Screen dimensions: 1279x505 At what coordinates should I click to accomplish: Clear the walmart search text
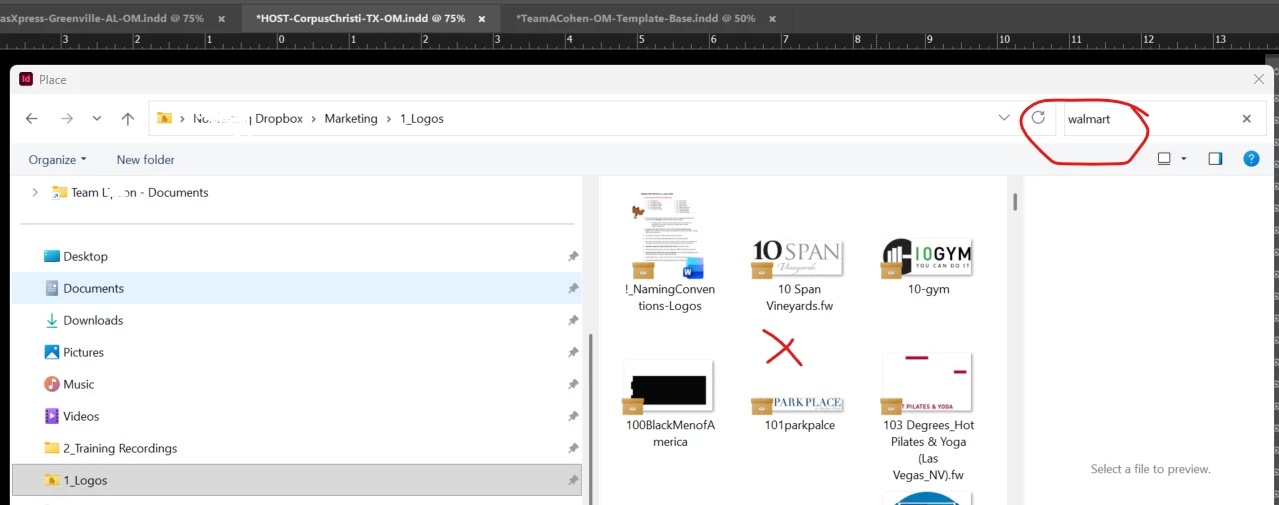pos(1247,118)
